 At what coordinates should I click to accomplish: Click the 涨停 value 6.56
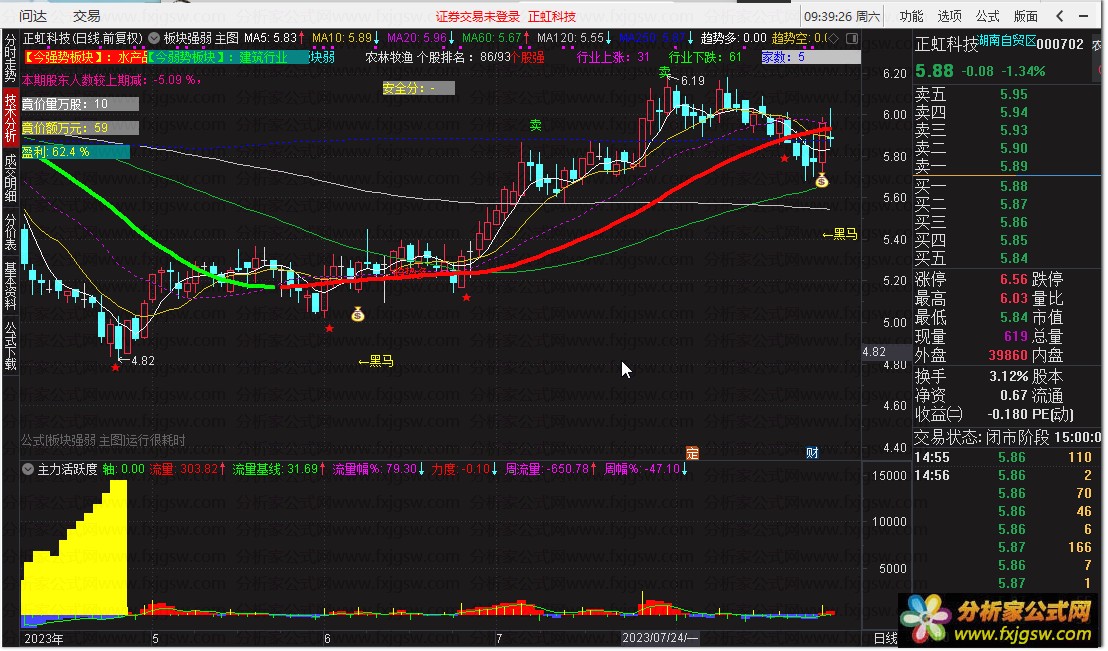click(x=1013, y=279)
